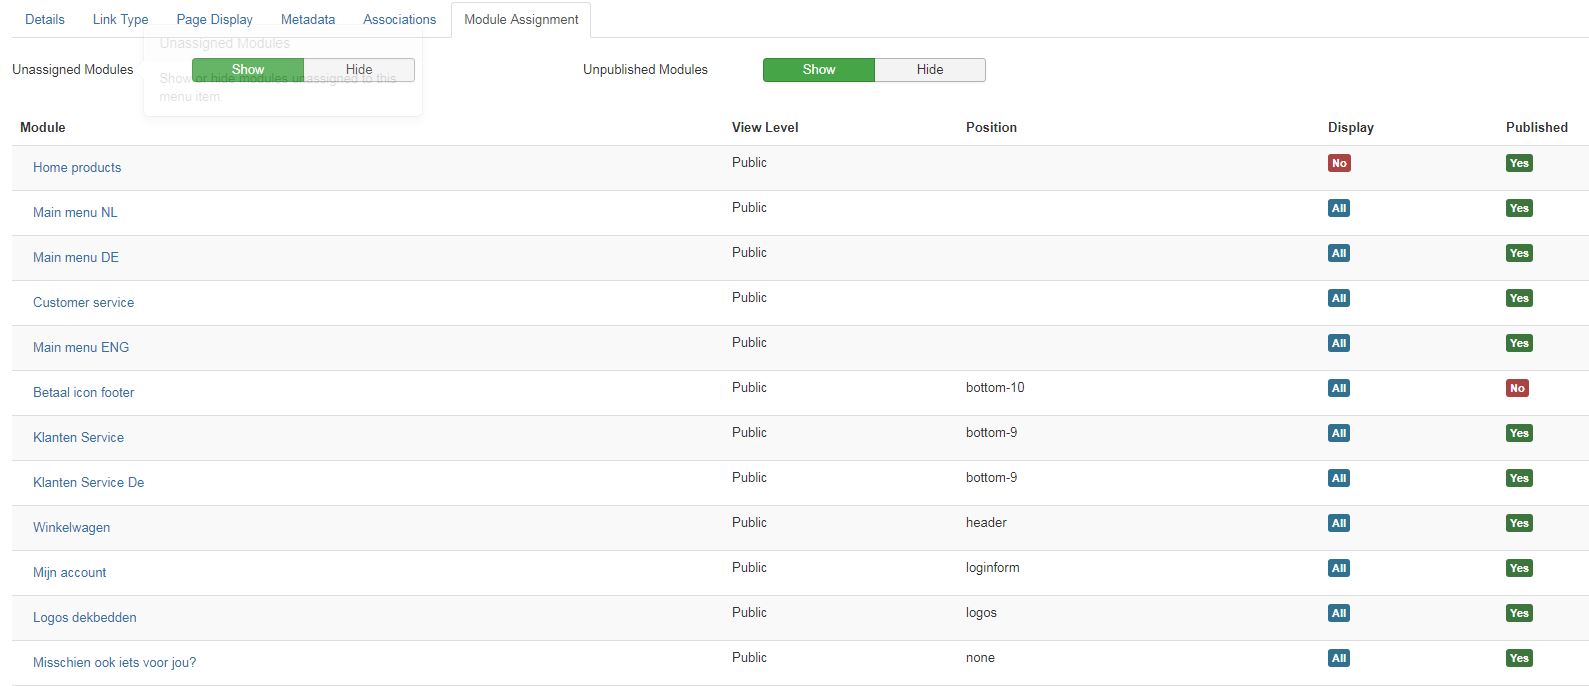
Task: Switch to the Link Type tab
Action: point(120,19)
